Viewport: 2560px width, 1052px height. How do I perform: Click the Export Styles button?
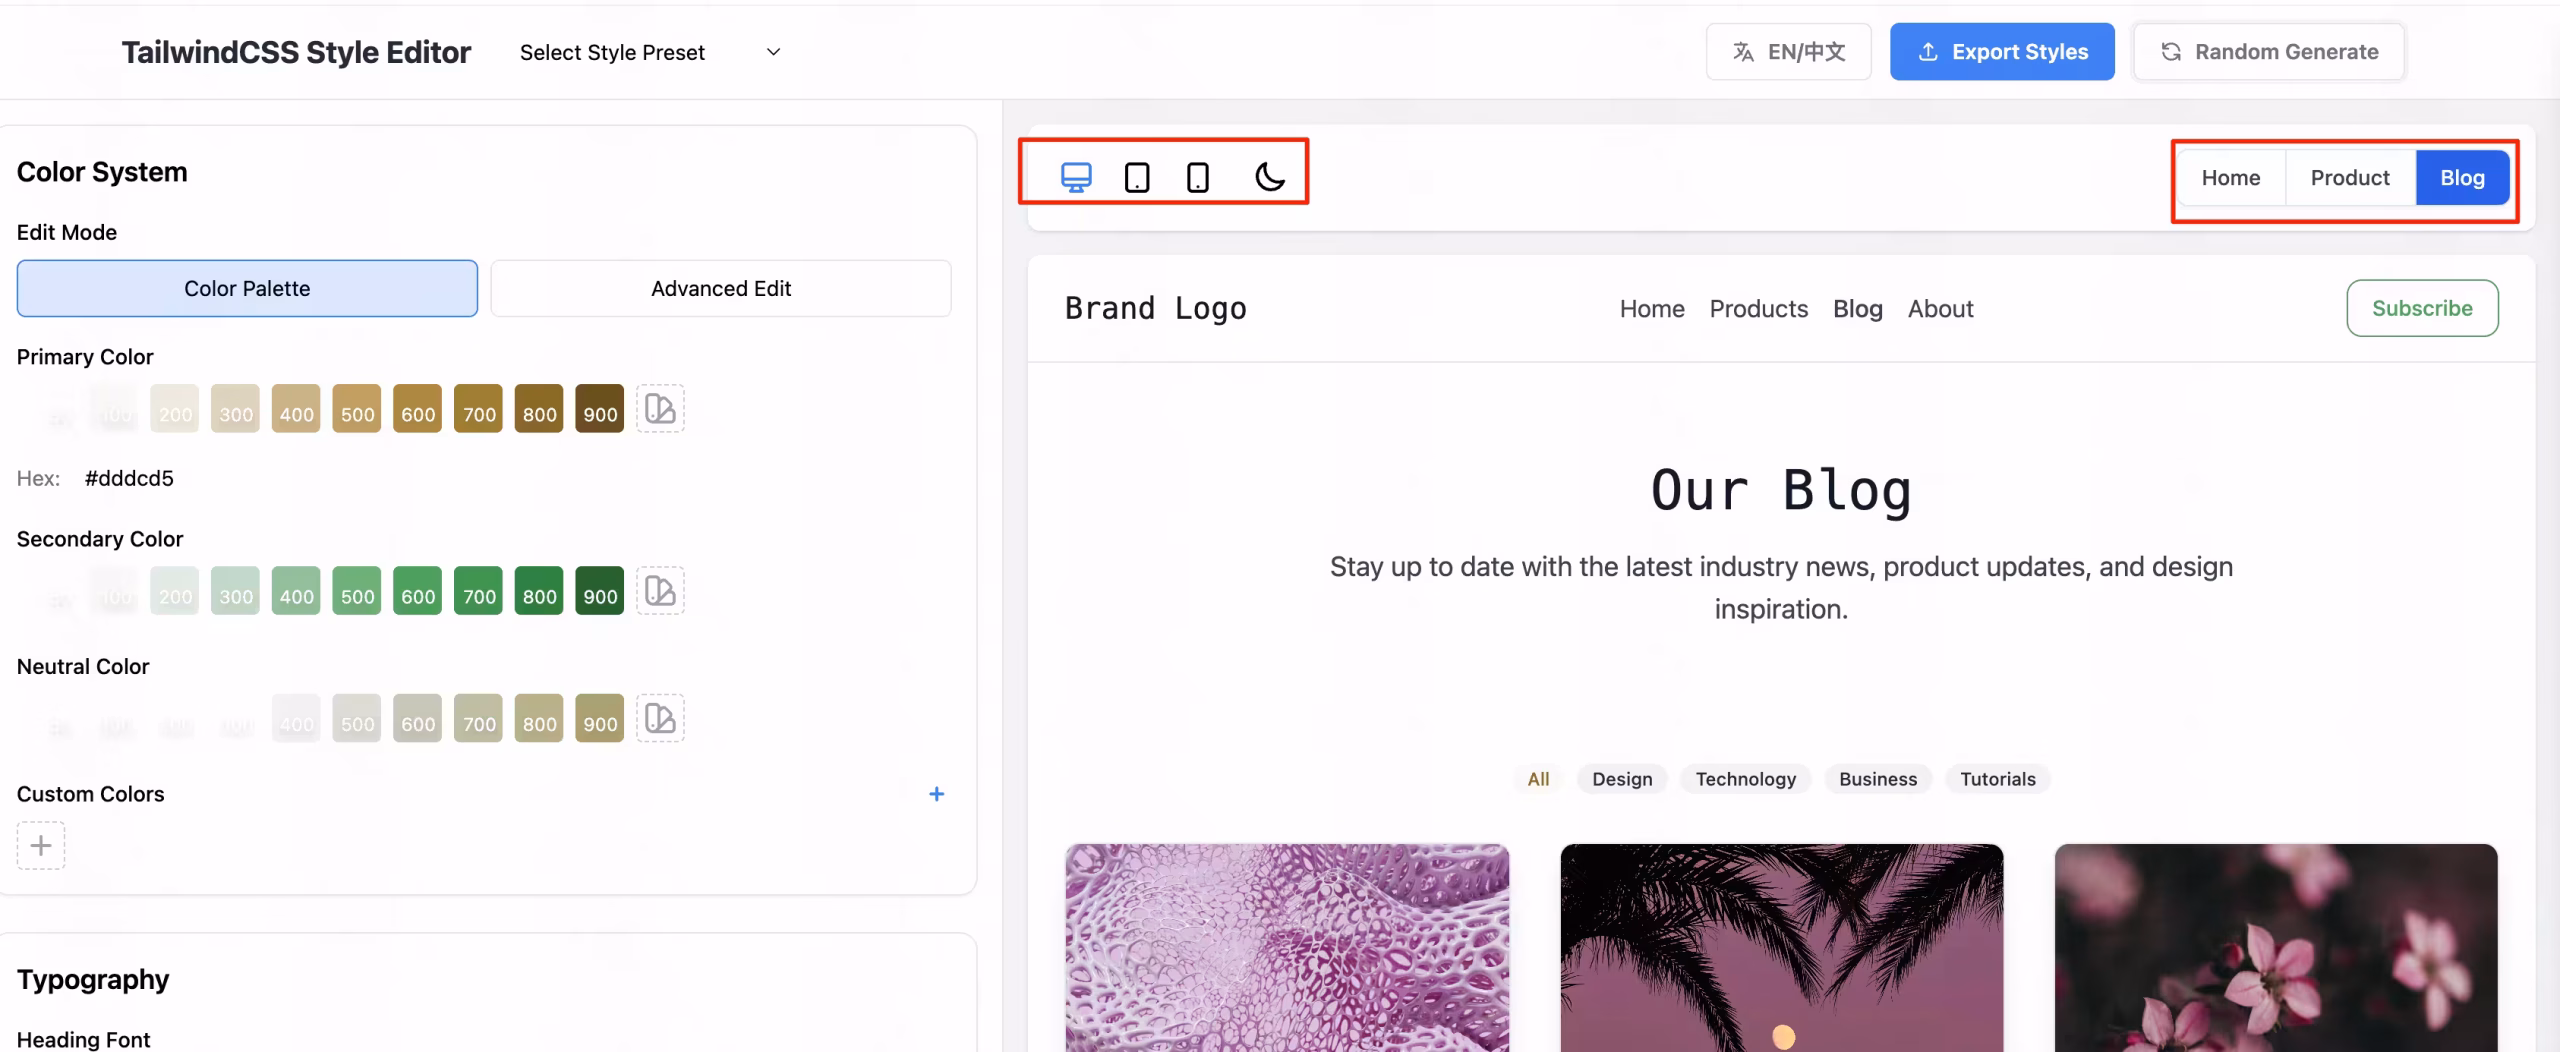2002,52
